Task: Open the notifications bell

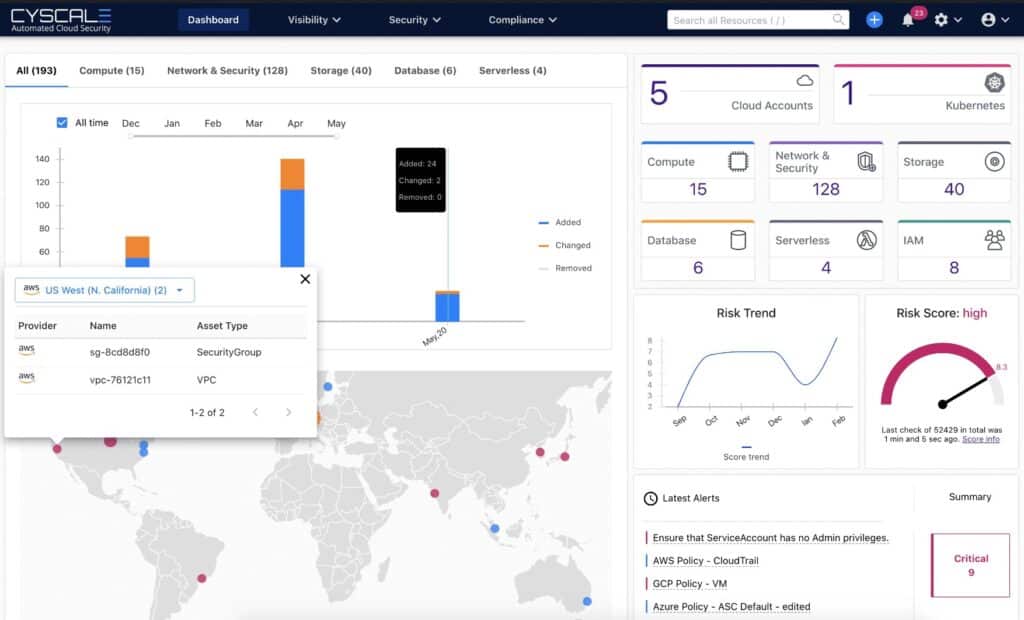Action: [x=908, y=20]
